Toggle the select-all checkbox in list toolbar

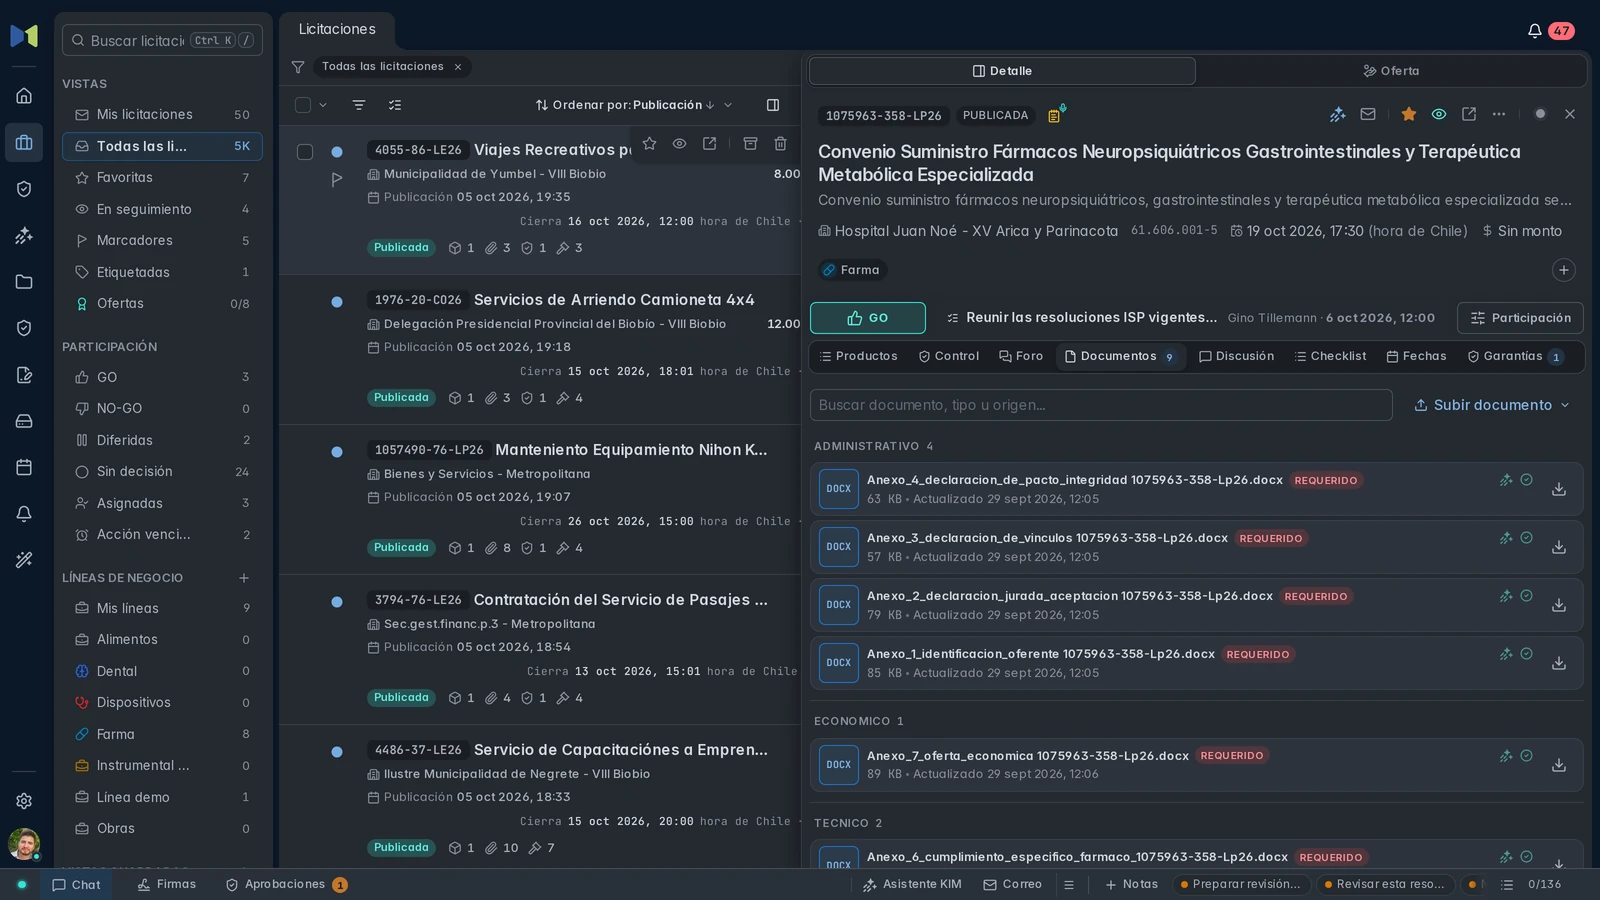(303, 105)
